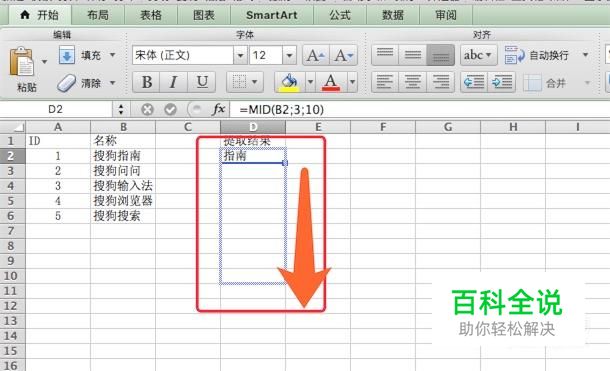Toggle Italic formatting
The image size is (610, 371).
coord(174,82)
